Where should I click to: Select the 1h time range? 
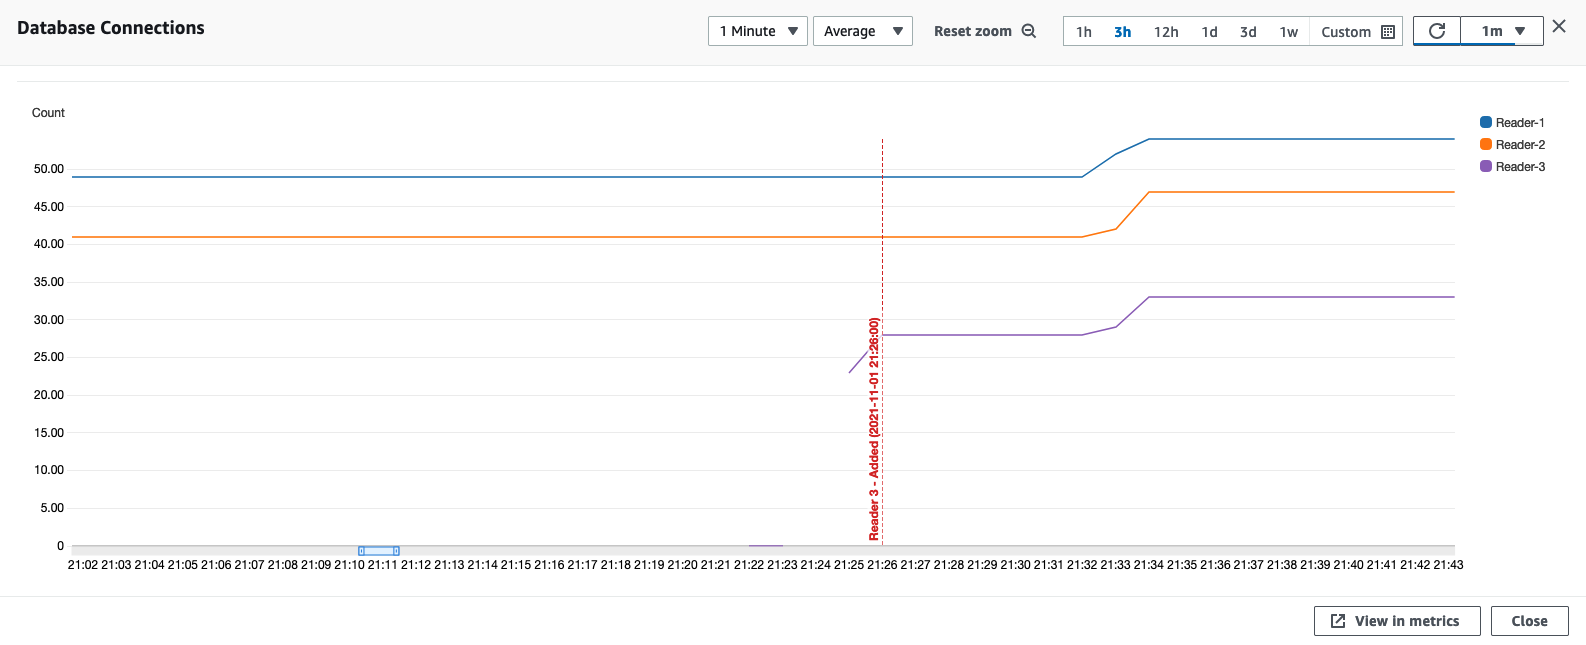coord(1083,32)
